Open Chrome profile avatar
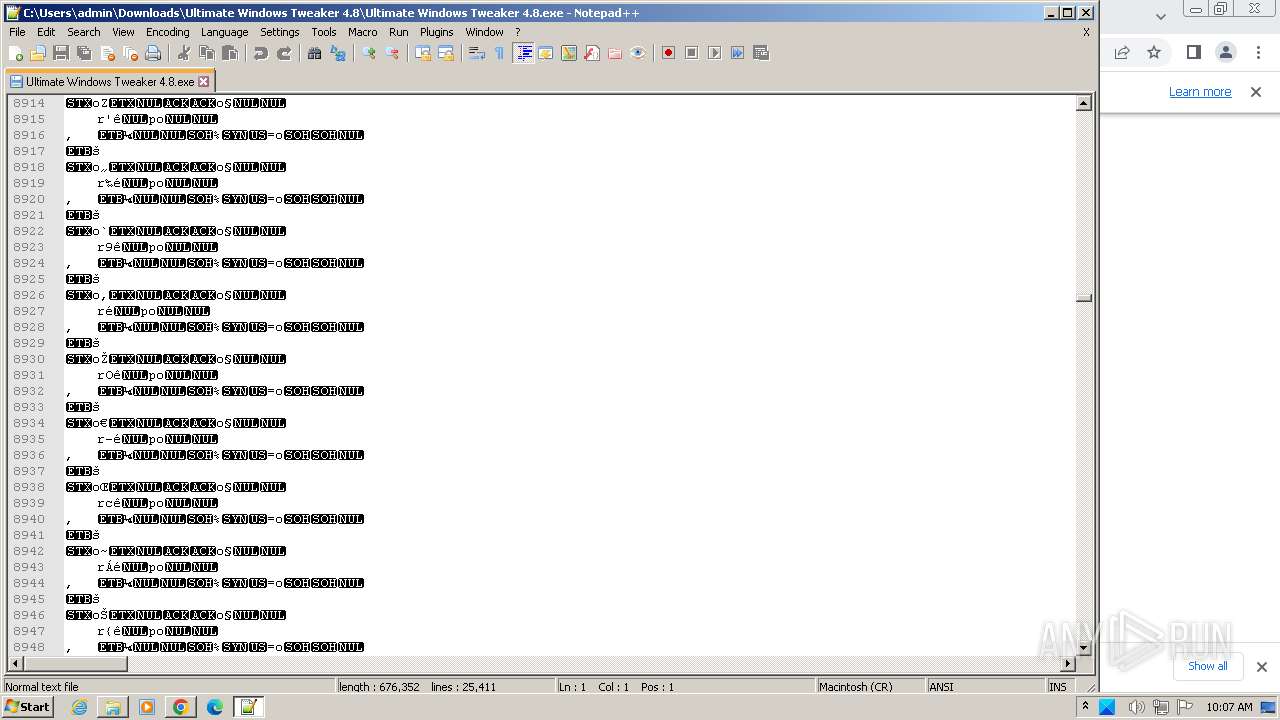 pos(1226,53)
